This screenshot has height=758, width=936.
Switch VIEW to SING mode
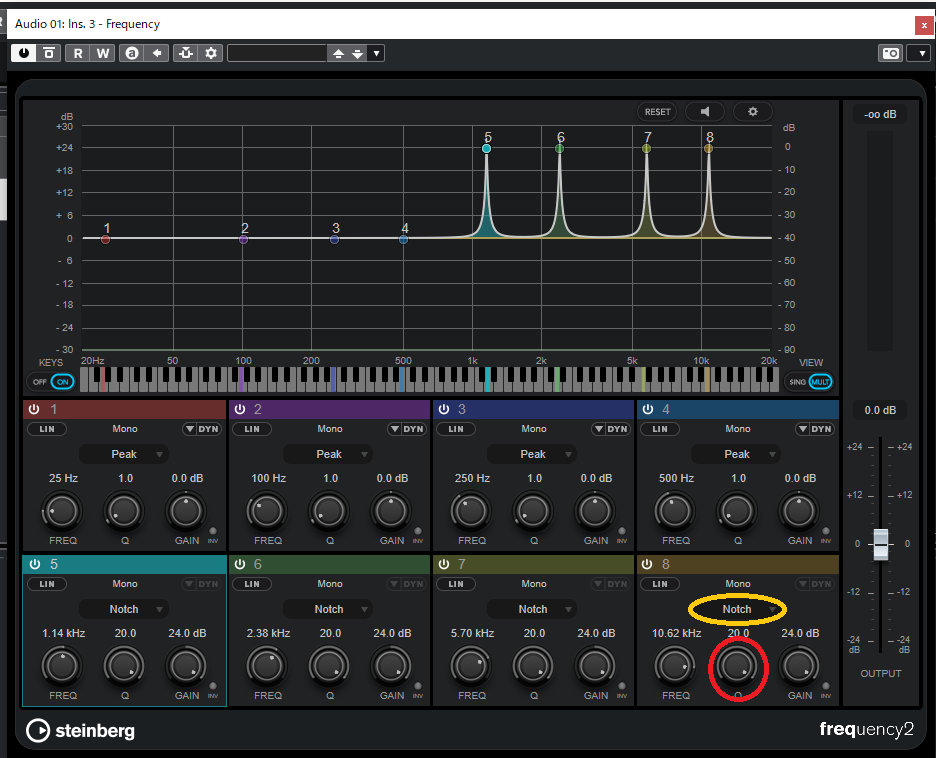798,382
